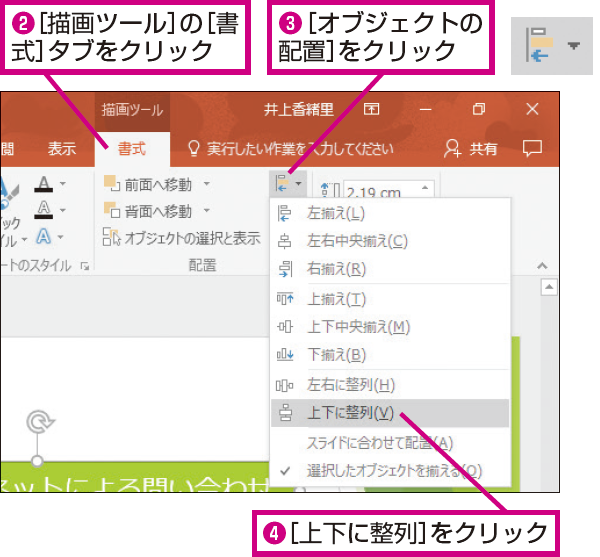The width and height of the screenshot is (600, 557).
Task: Click the オブジェクトの配置 align icon in ribbon
Action: click(x=283, y=183)
